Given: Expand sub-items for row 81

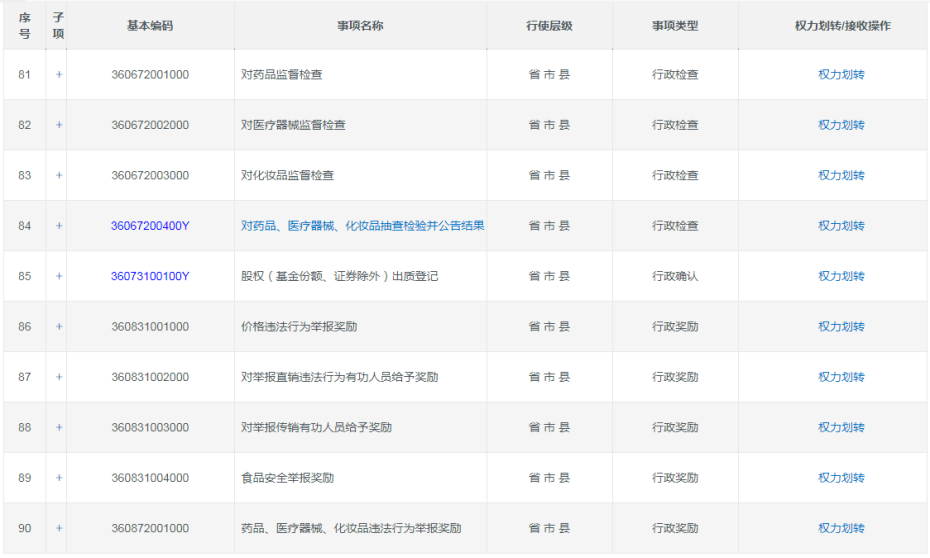Looking at the screenshot, I should 59,75.
